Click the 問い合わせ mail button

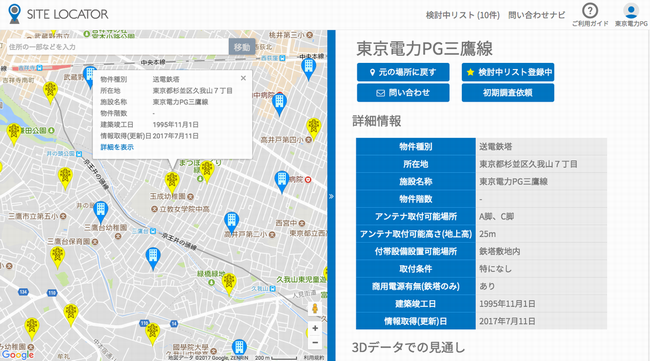[403, 93]
